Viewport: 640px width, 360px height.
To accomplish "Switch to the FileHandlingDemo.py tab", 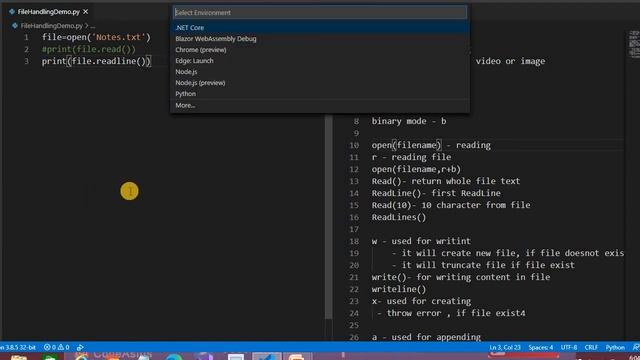I will pyautogui.click(x=49, y=12).
